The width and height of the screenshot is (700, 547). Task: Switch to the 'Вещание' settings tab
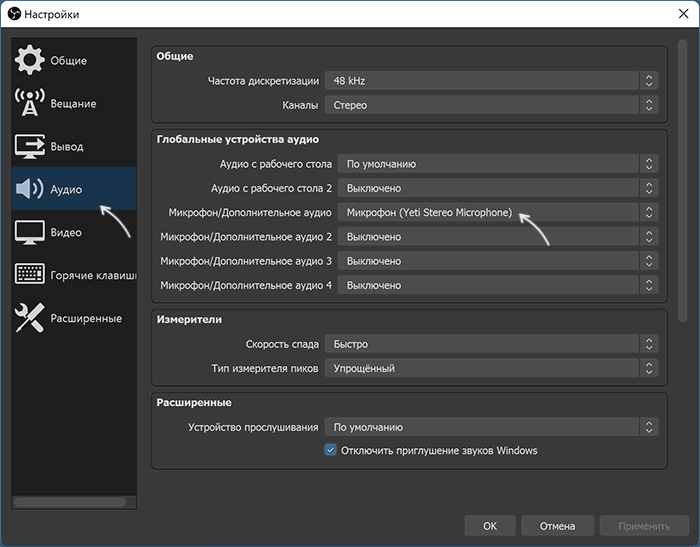73,104
